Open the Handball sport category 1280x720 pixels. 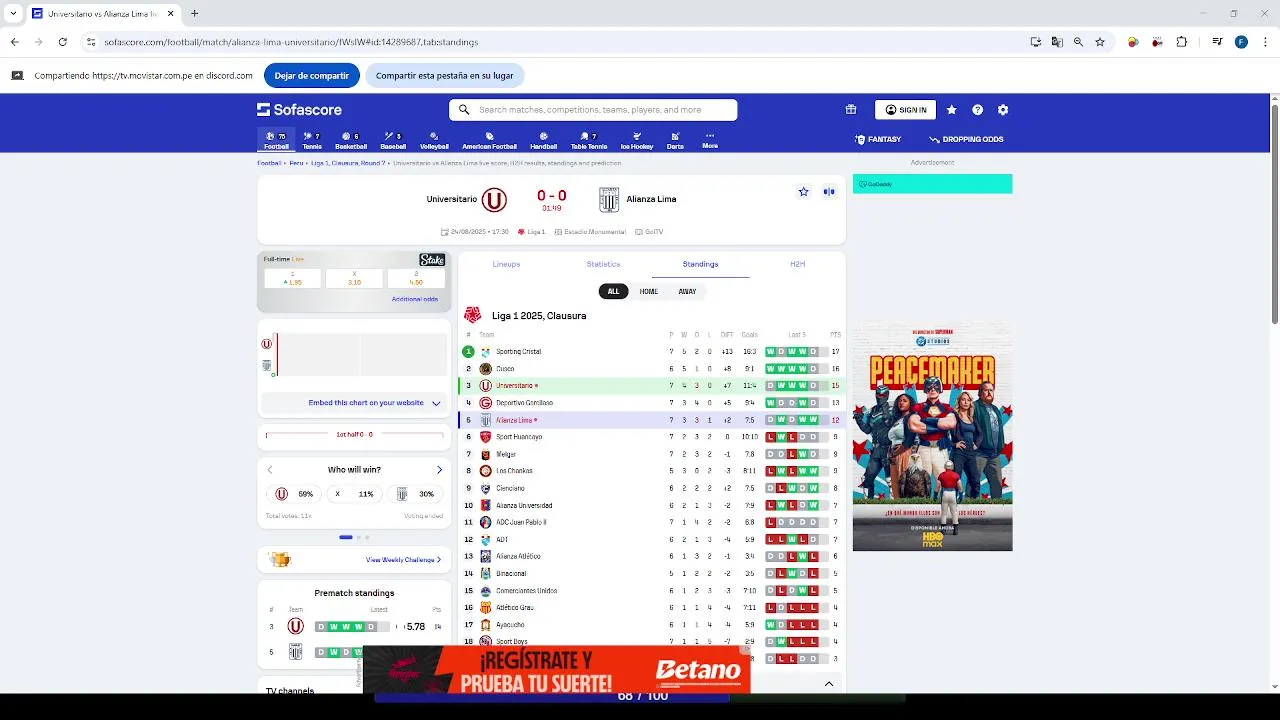tap(544, 140)
